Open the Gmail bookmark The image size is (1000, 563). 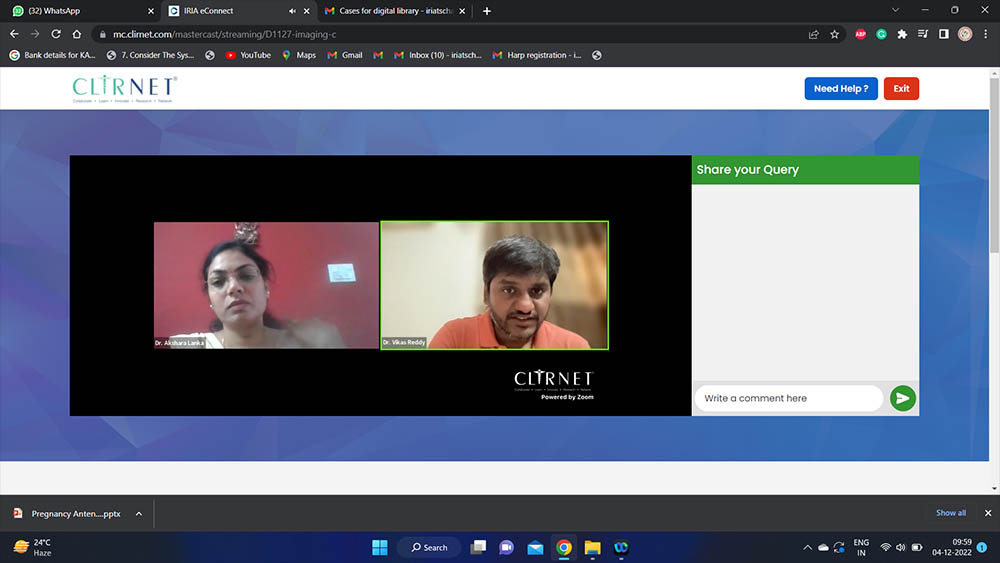click(x=345, y=55)
